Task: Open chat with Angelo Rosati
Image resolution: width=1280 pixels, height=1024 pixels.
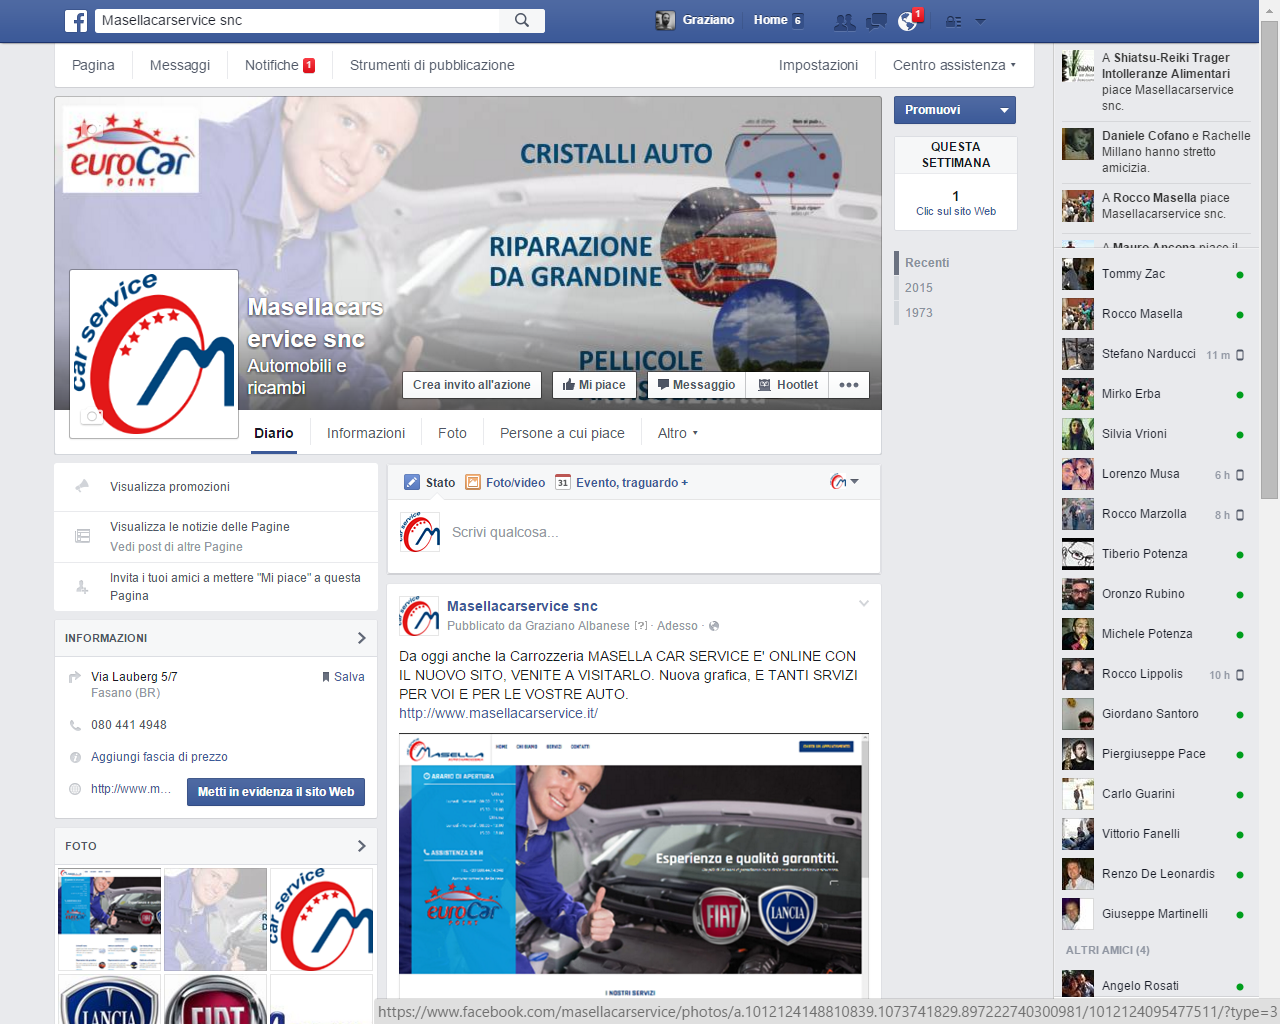Action: click(x=1154, y=986)
